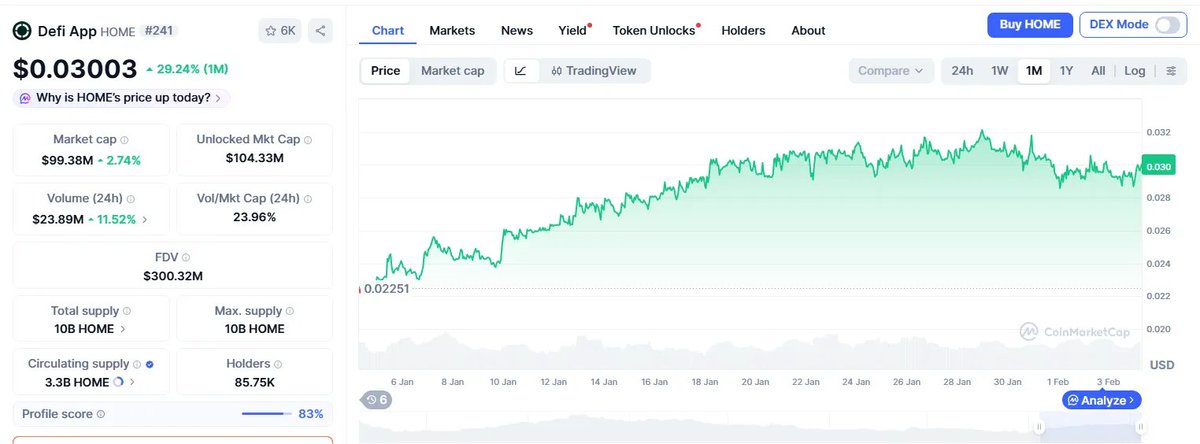The height and width of the screenshot is (444, 1200).
Task: Click Total supply info icon
Action: (x=128, y=311)
